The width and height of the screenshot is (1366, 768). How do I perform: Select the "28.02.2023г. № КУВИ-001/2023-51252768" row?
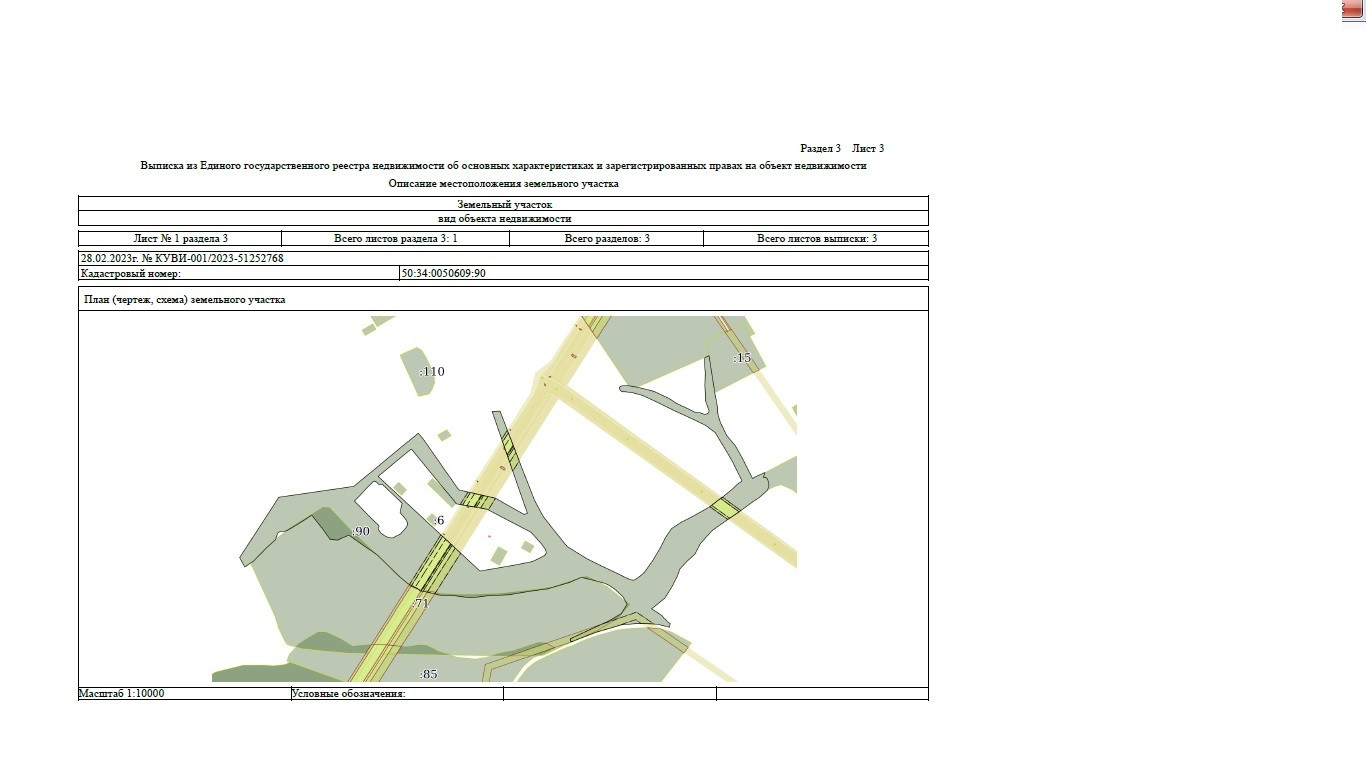(504, 258)
